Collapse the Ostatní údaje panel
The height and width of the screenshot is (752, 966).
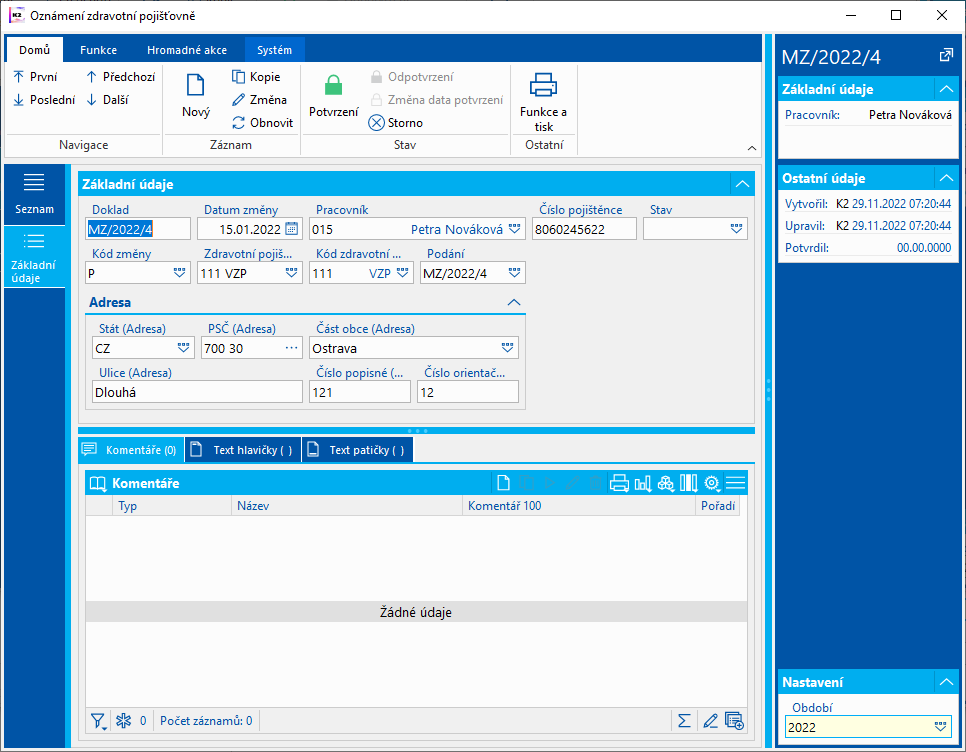tap(946, 178)
